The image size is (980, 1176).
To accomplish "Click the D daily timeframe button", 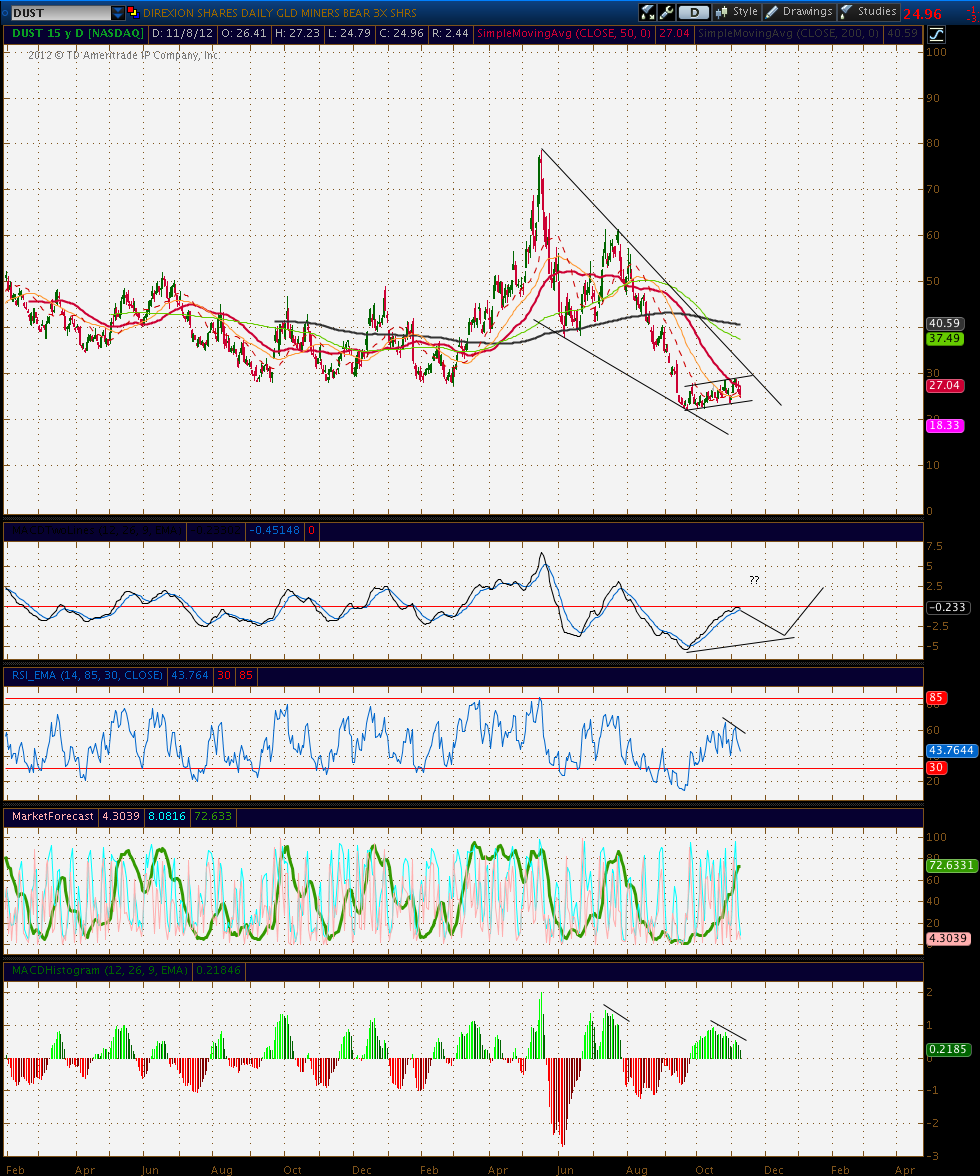I will point(694,12).
